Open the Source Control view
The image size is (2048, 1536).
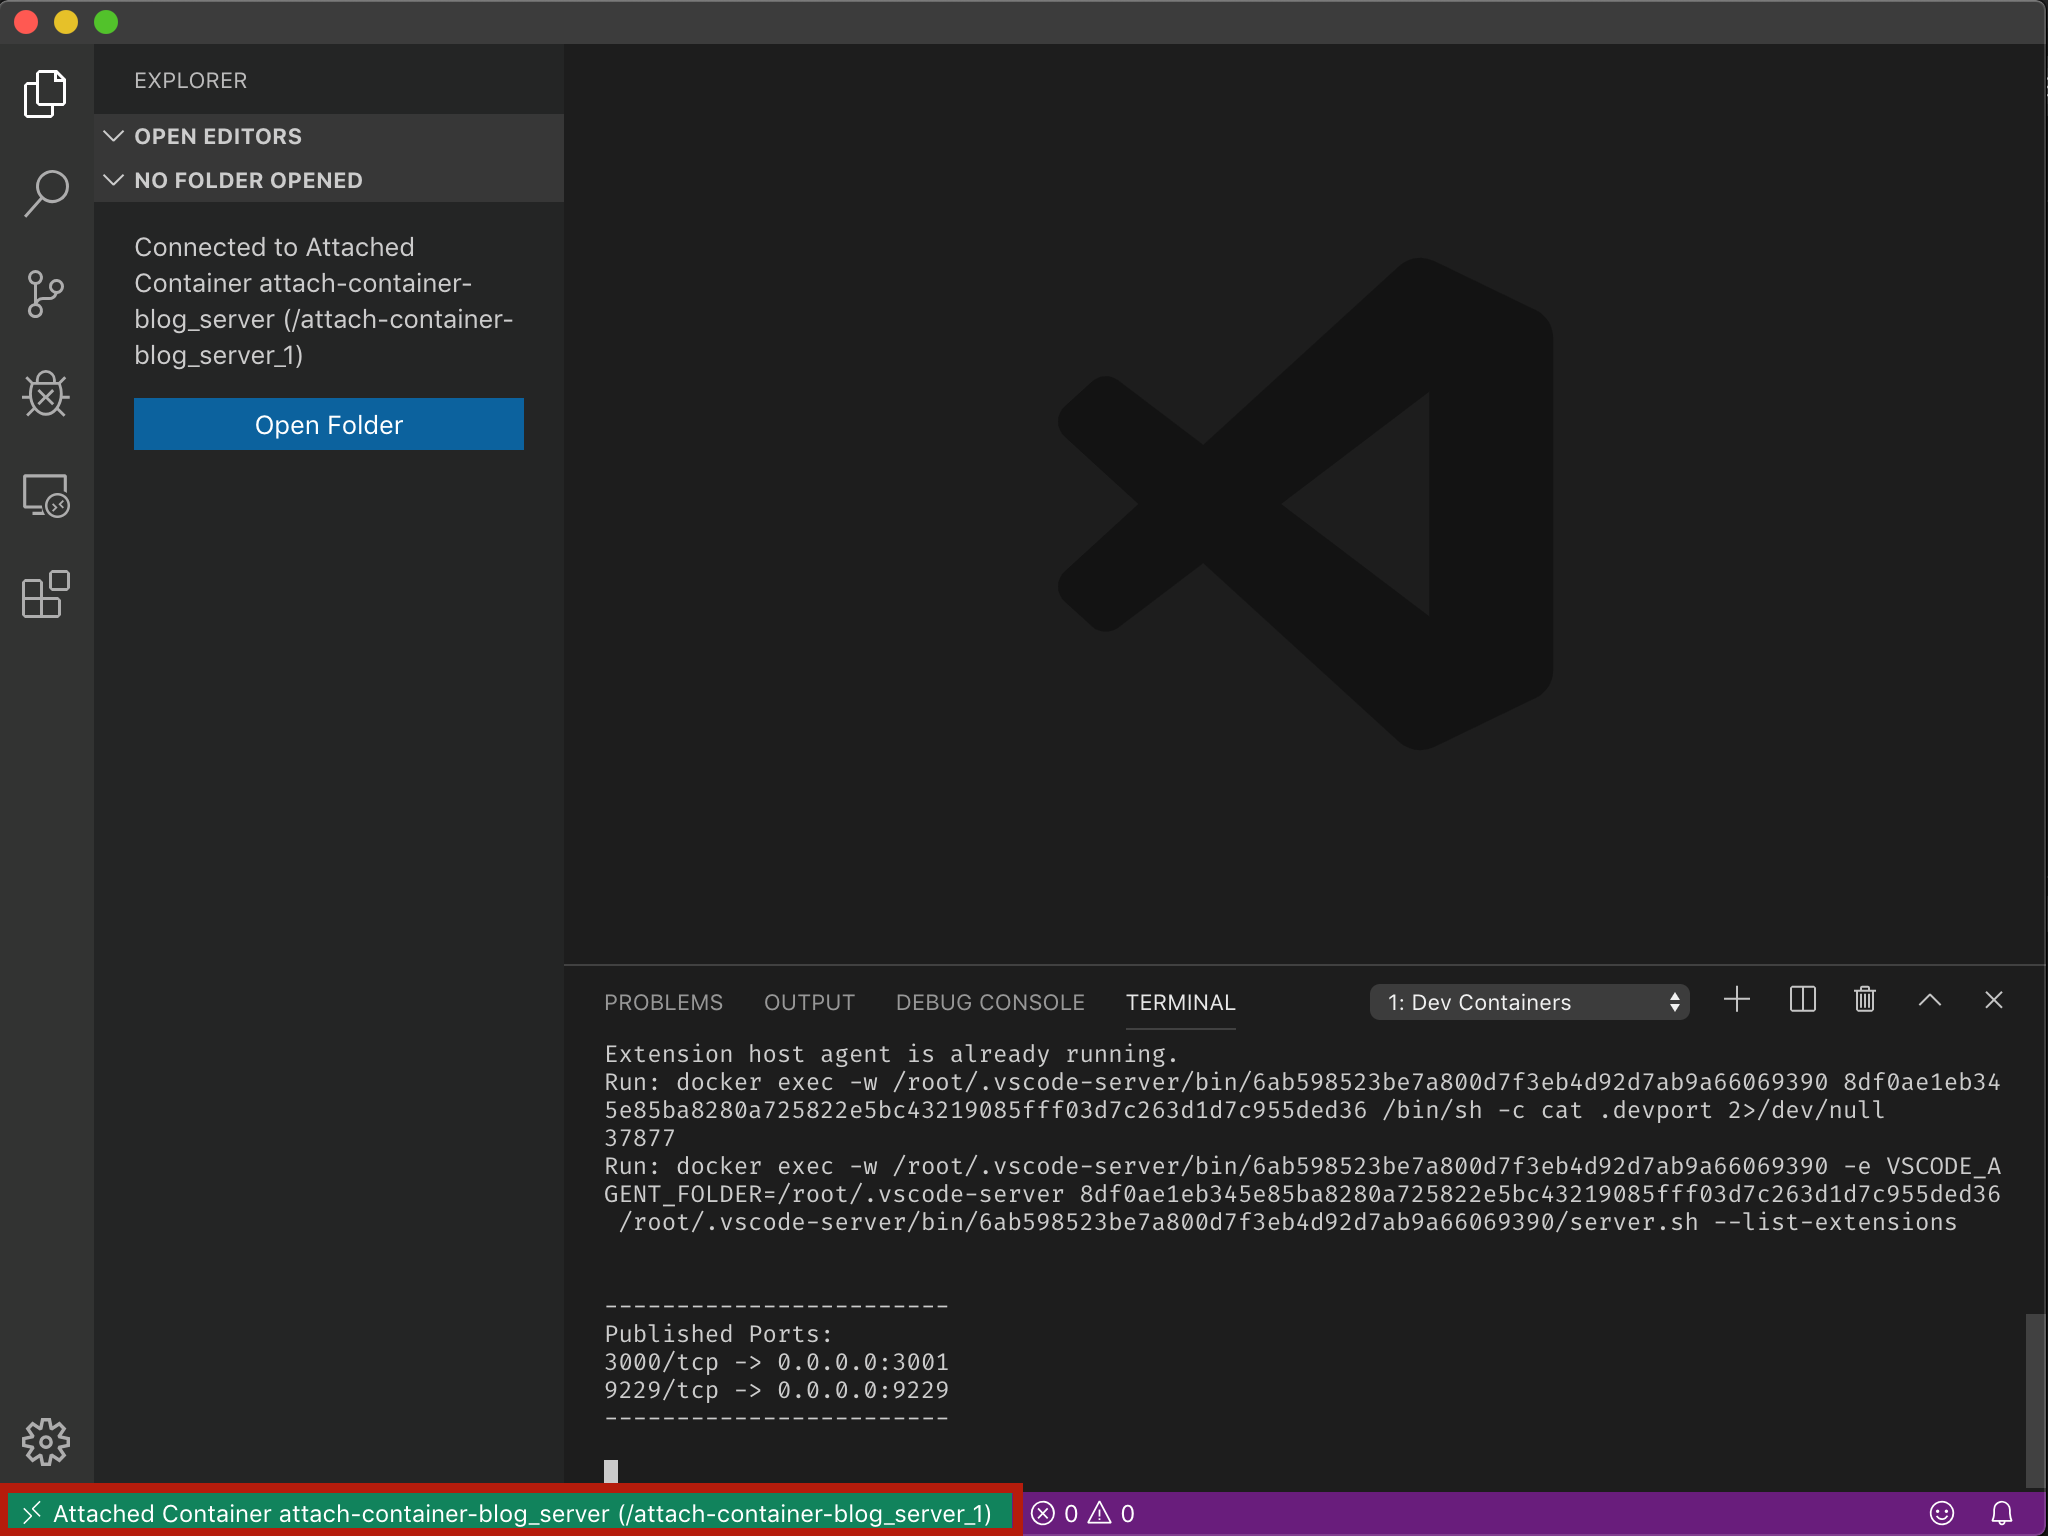[44, 293]
